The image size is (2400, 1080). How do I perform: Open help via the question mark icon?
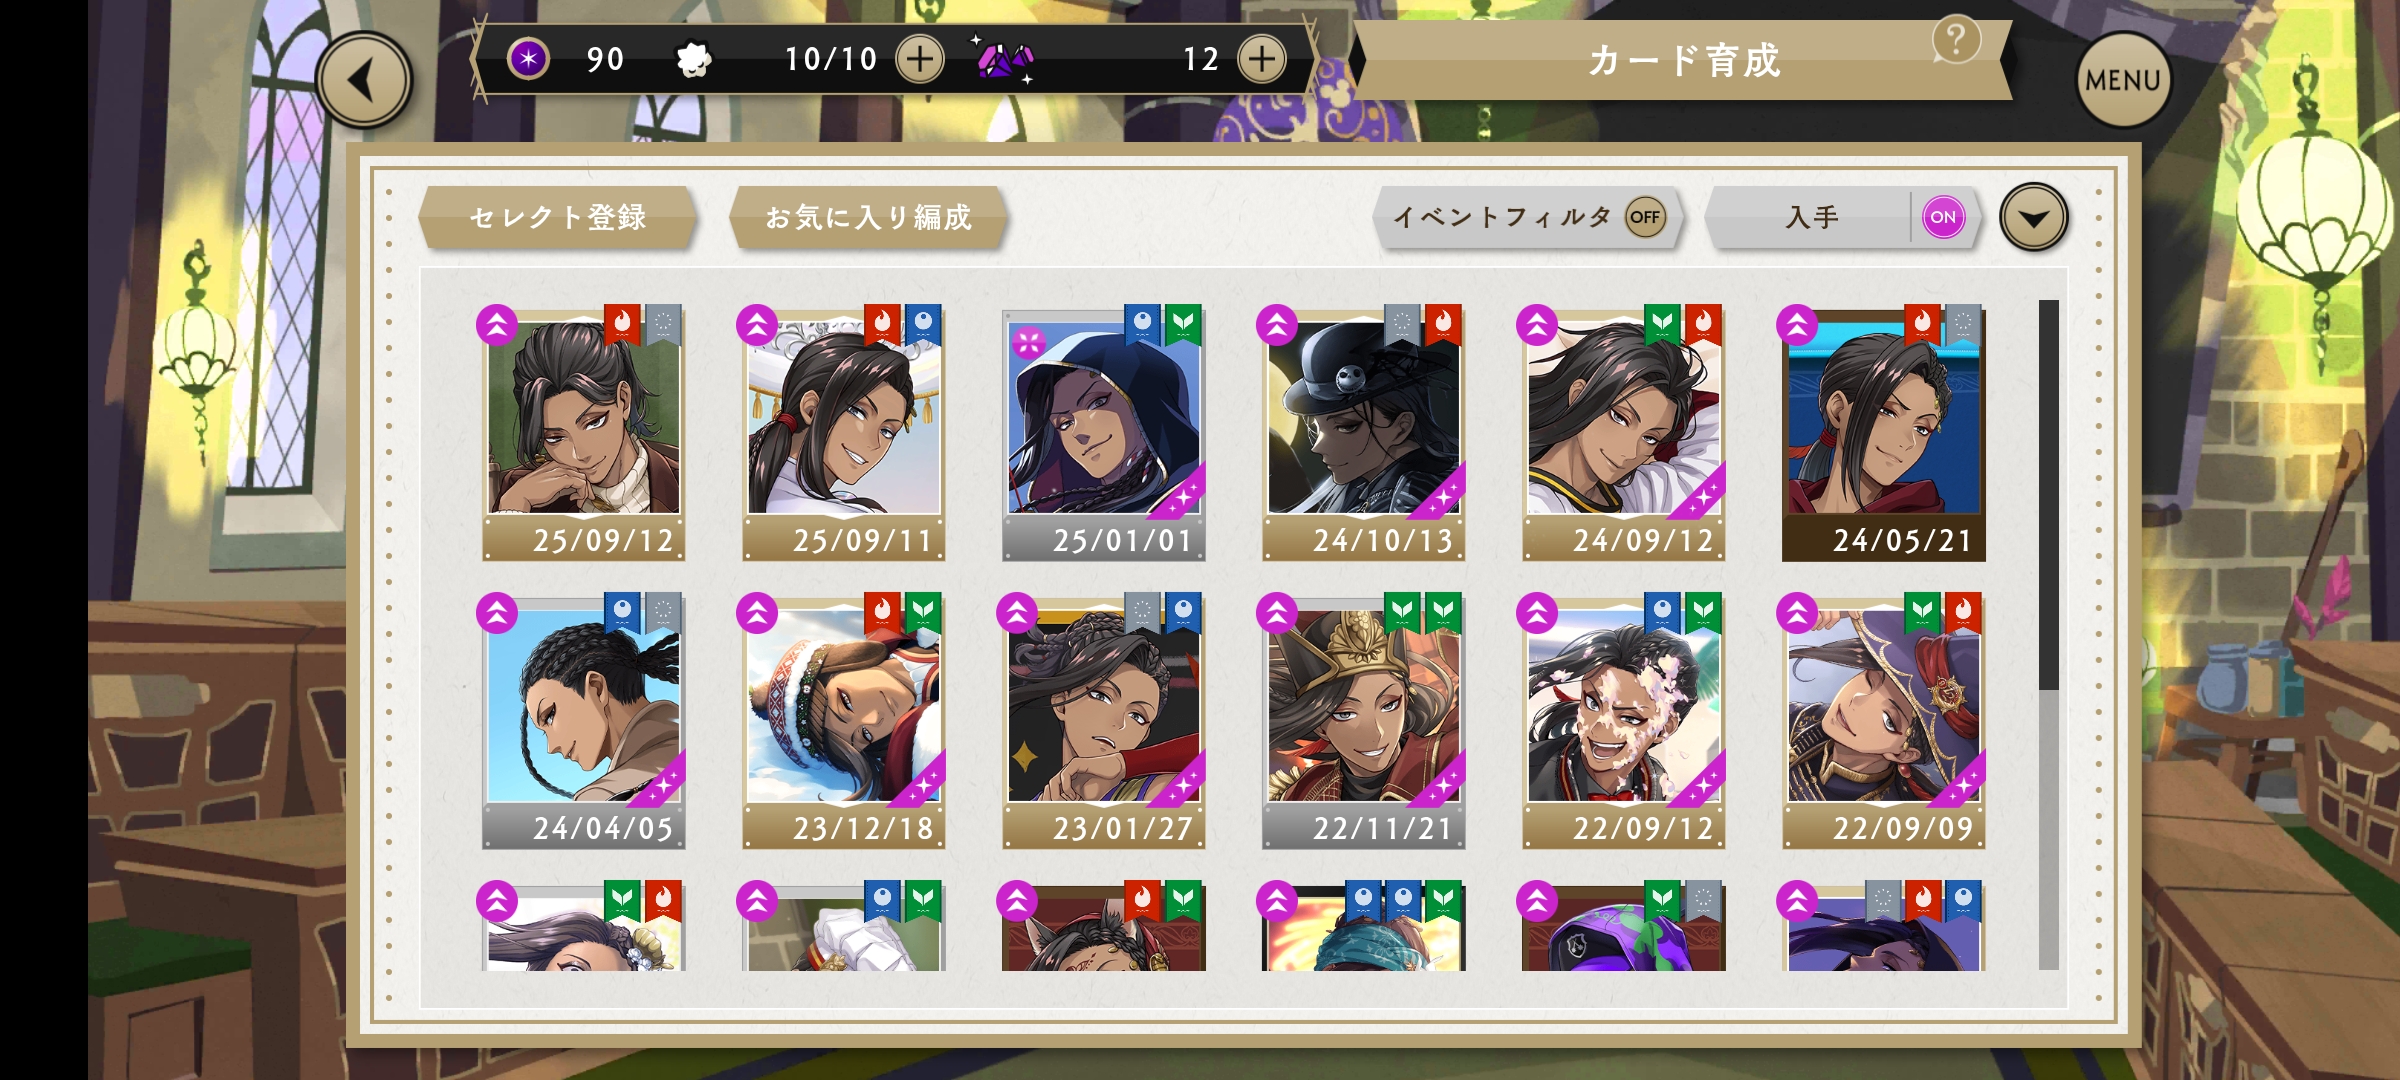1956,40
